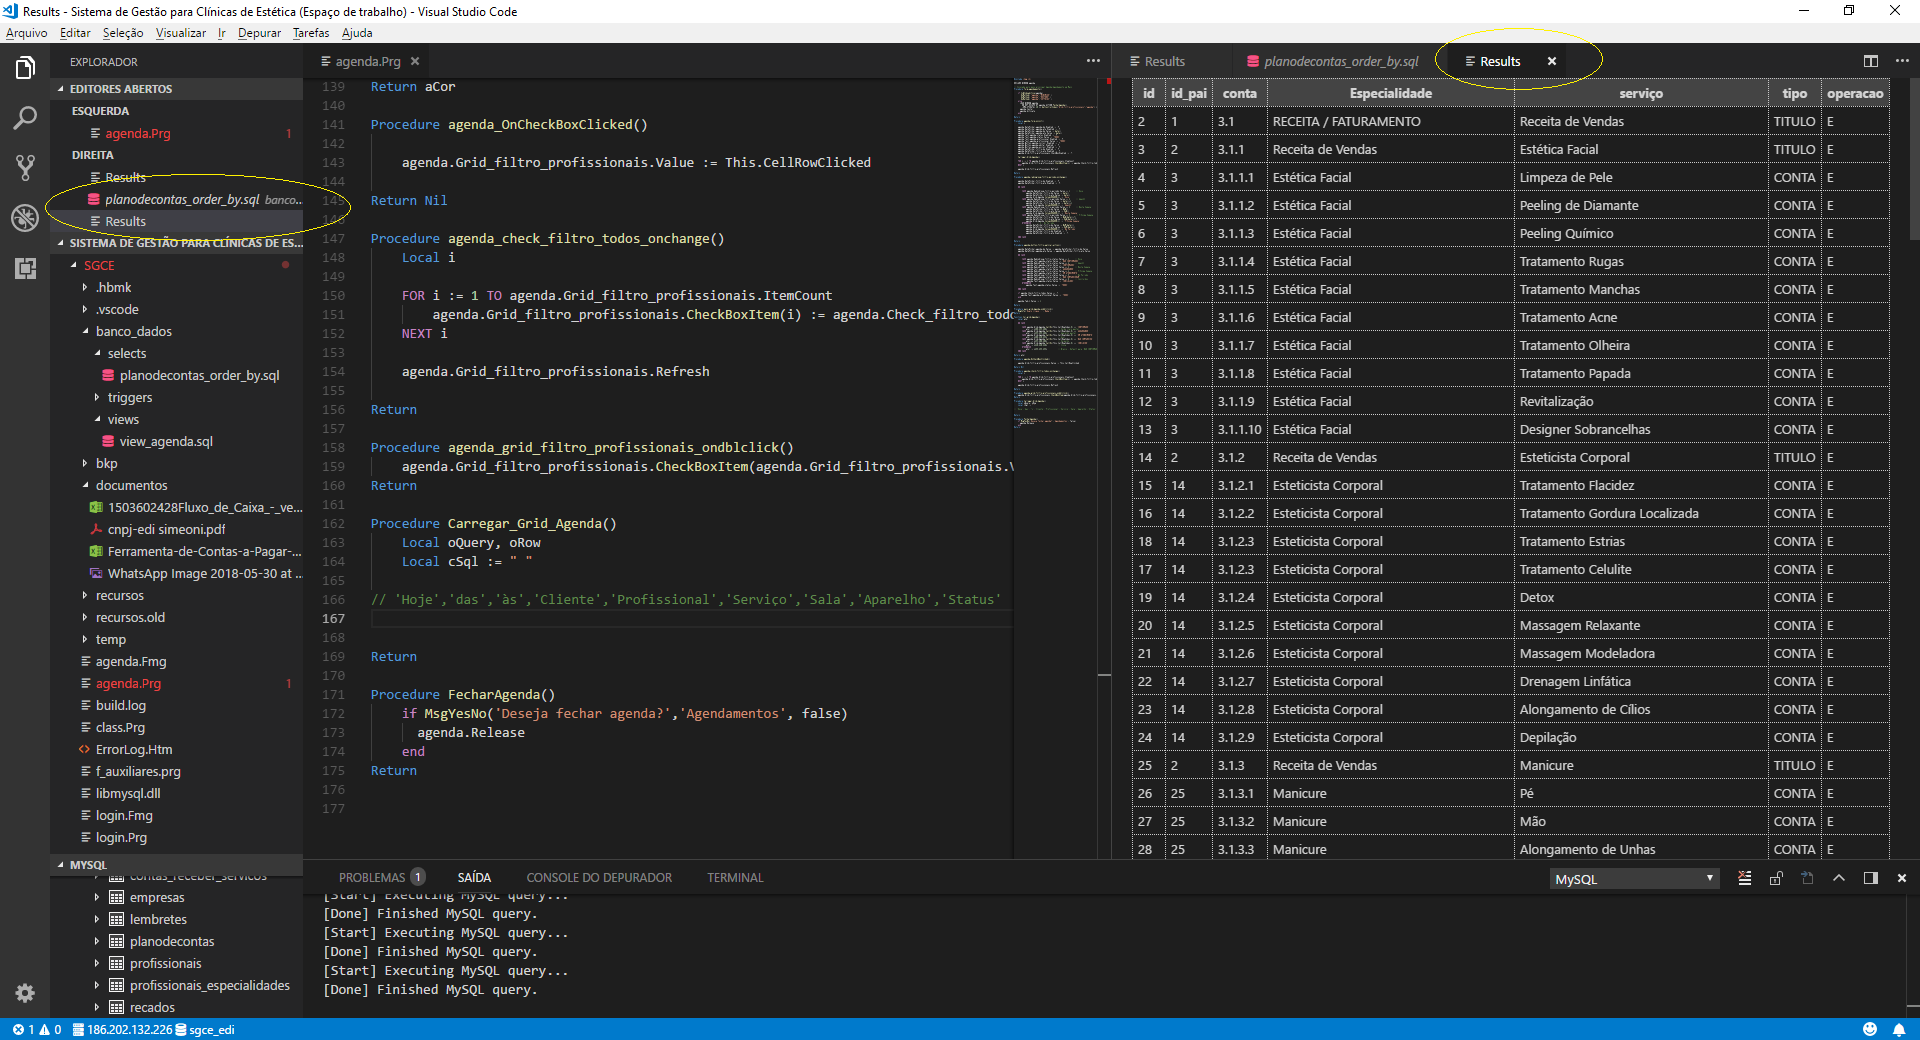Click the feedback smiley icon
The image size is (1920, 1040).
[1870, 1029]
